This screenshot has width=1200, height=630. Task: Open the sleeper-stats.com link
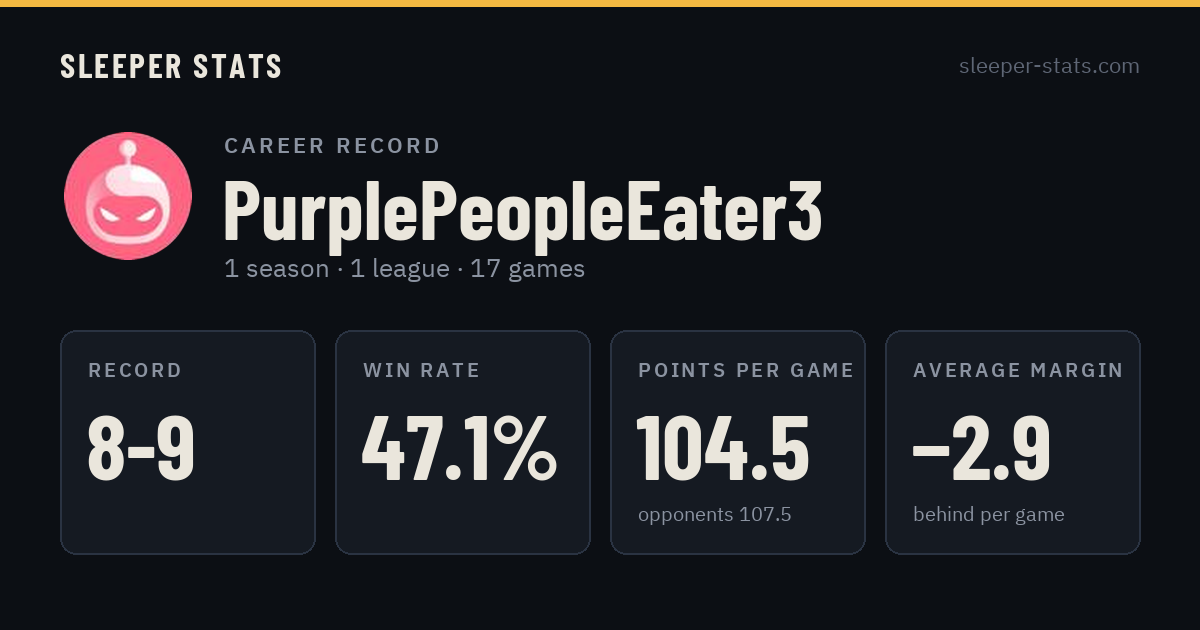click(1049, 66)
